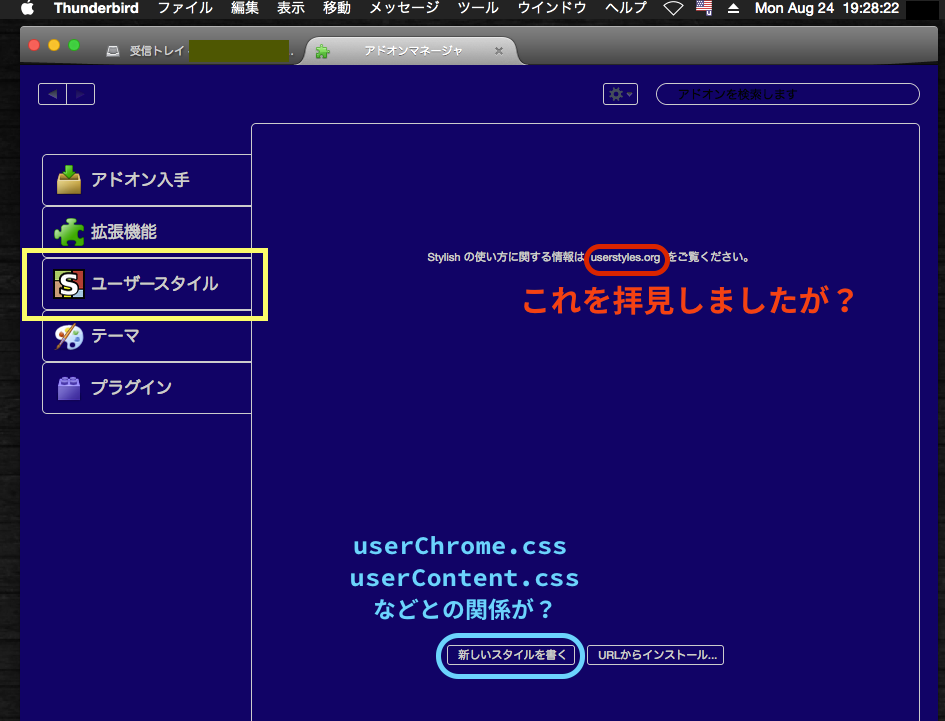Click the Stylish ユーザースタイル icon

pyautogui.click(x=68, y=284)
